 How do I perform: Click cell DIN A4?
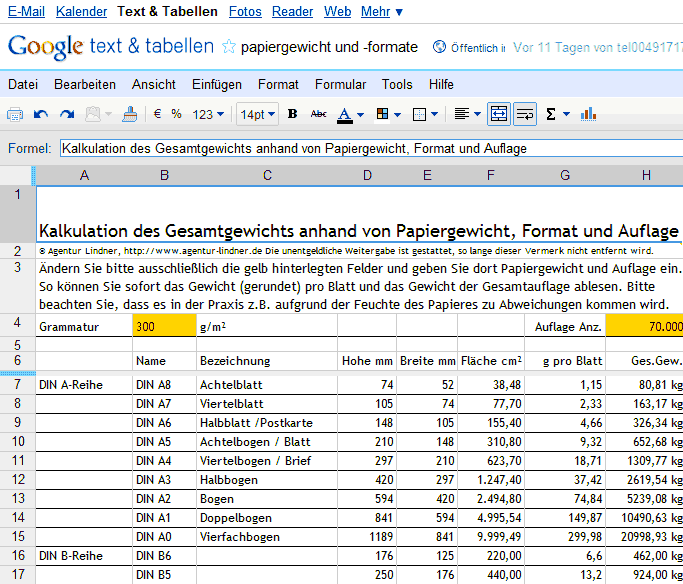click(164, 461)
